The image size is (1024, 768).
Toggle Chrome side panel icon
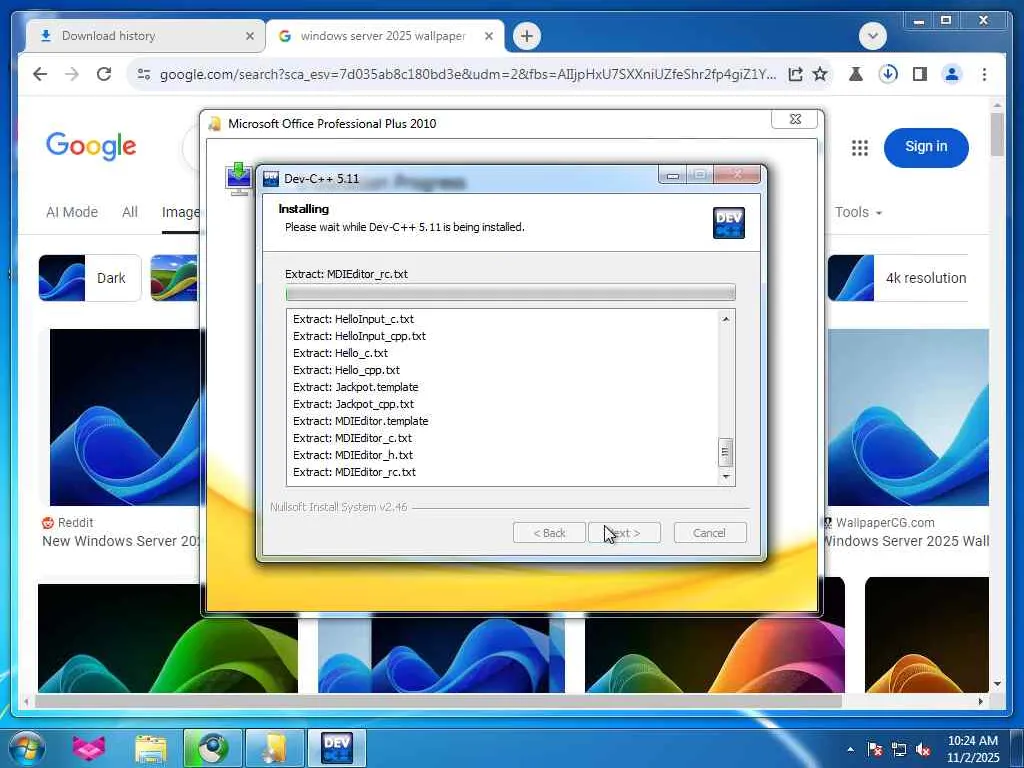pyautogui.click(x=920, y=74)
